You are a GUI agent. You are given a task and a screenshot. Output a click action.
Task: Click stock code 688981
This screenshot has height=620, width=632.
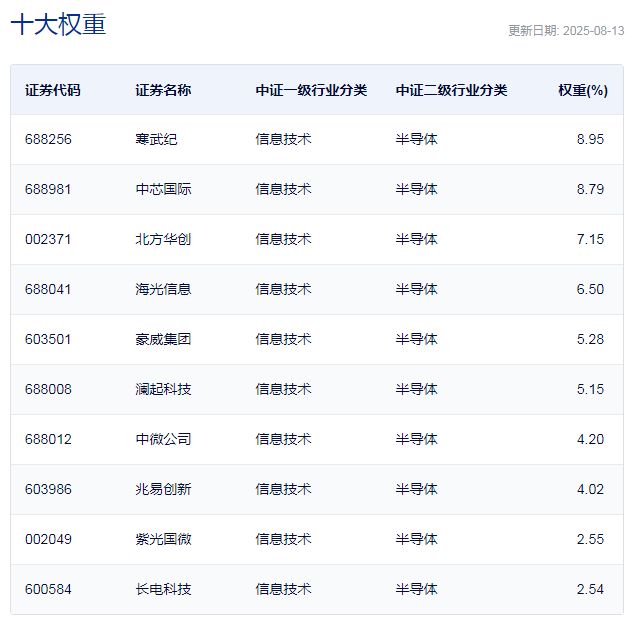tap(48, 189)
